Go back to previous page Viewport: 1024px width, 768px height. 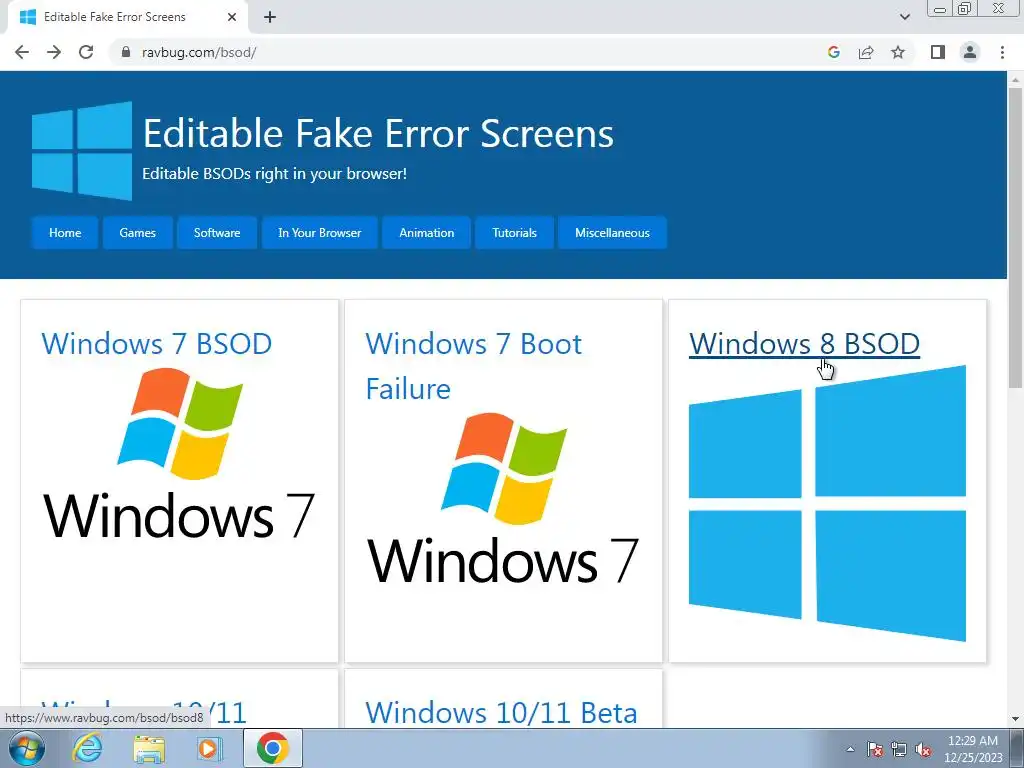[22, 52]
